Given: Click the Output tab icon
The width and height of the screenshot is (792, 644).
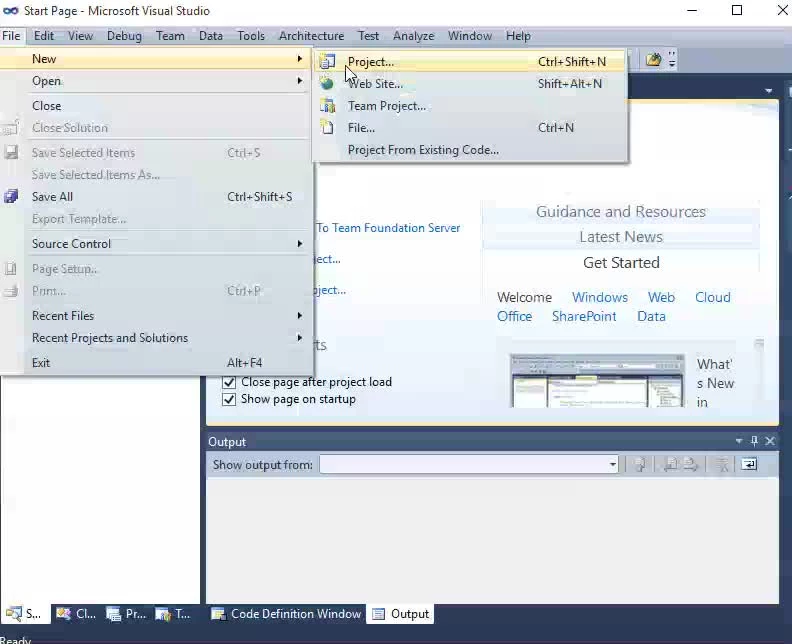Looking at the screenshot, I should pyautogui.click(x=378, y=614).
